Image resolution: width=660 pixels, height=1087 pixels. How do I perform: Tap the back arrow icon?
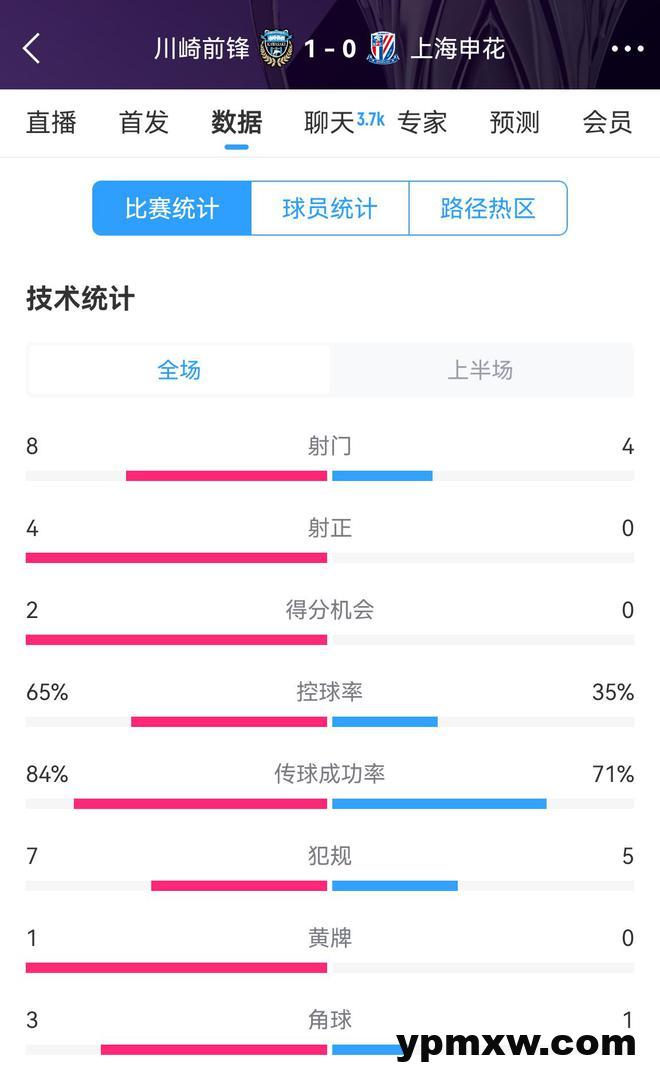[x=32, y=48]
